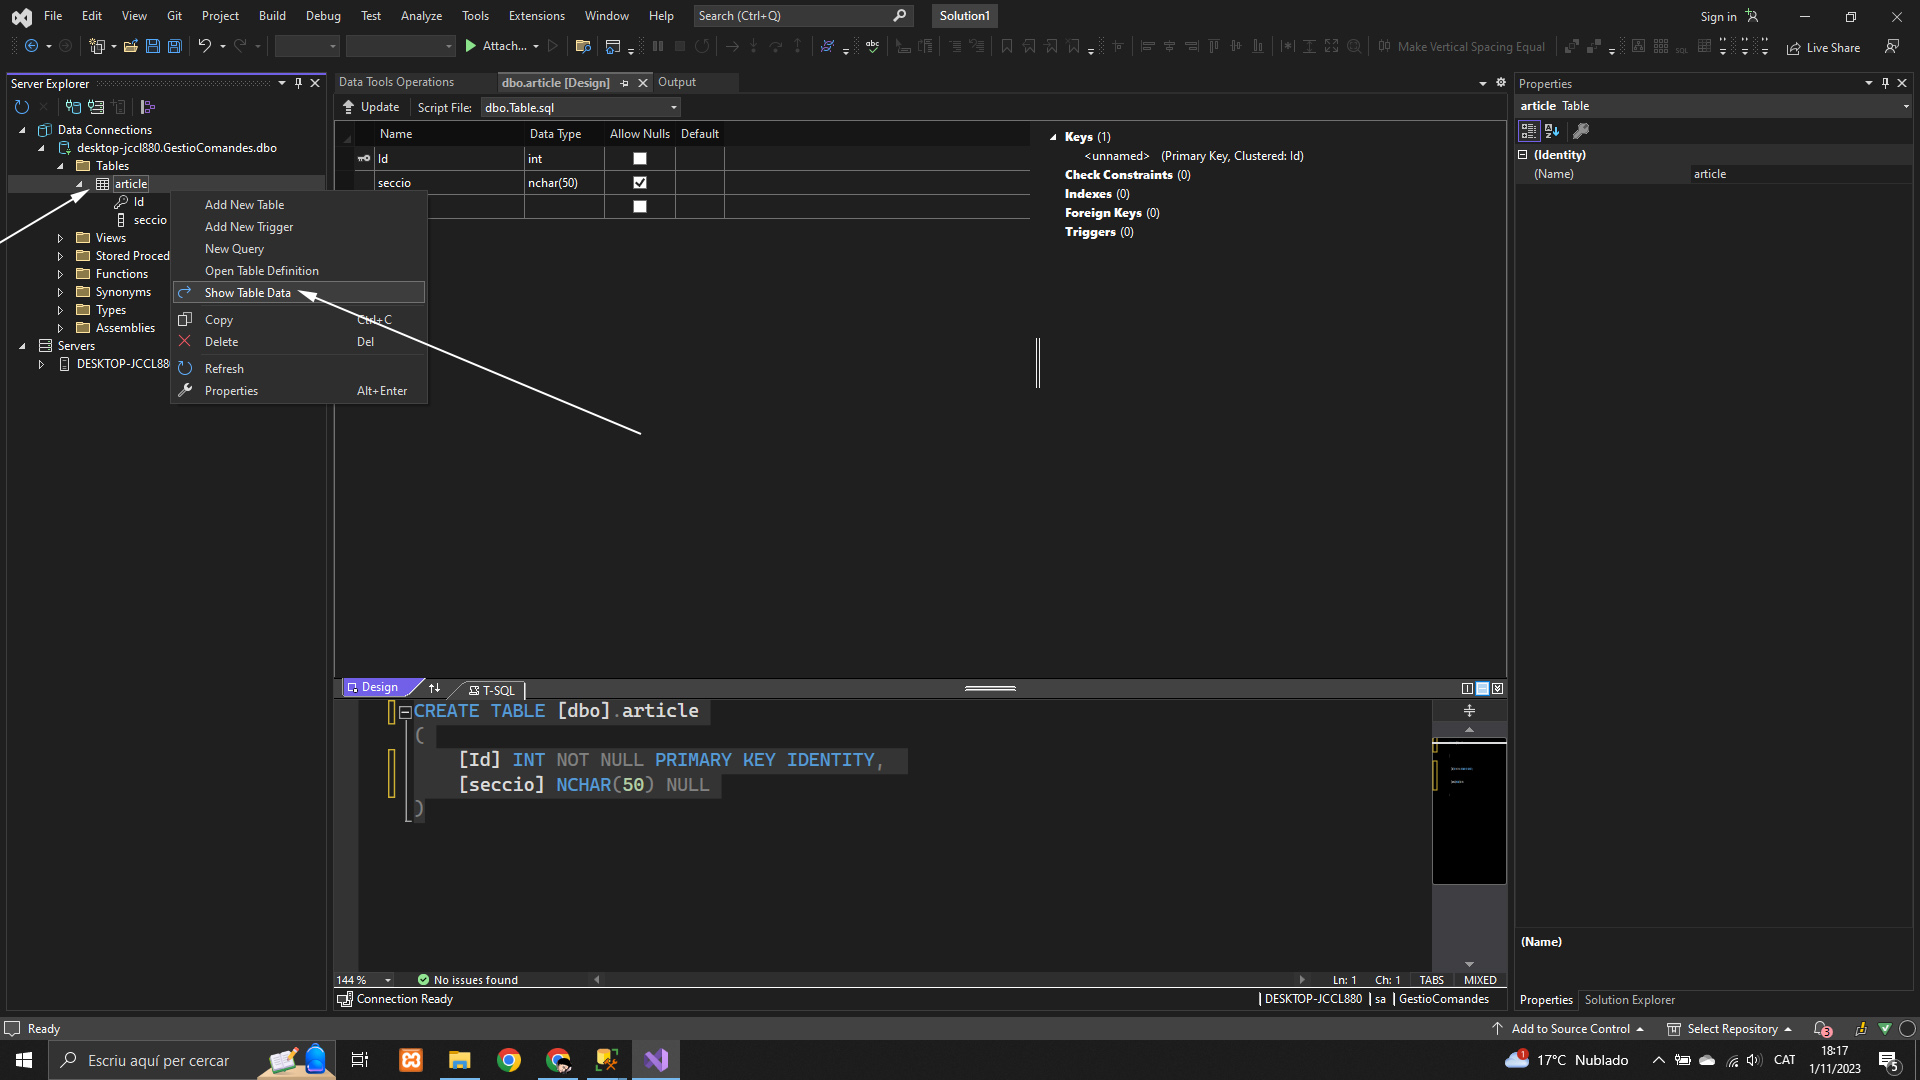The image size is (1920, 1080).
Task: Click the Save All toolbar icon
Action: pos(174,46)
